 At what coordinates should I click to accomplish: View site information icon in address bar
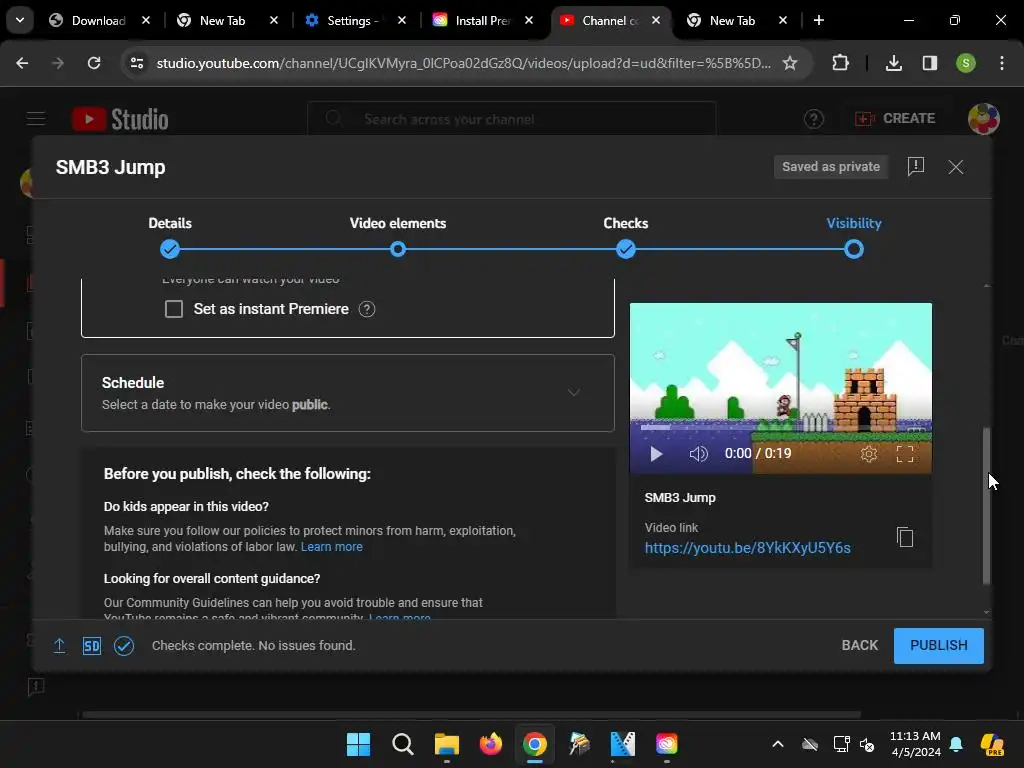(136, 63)
